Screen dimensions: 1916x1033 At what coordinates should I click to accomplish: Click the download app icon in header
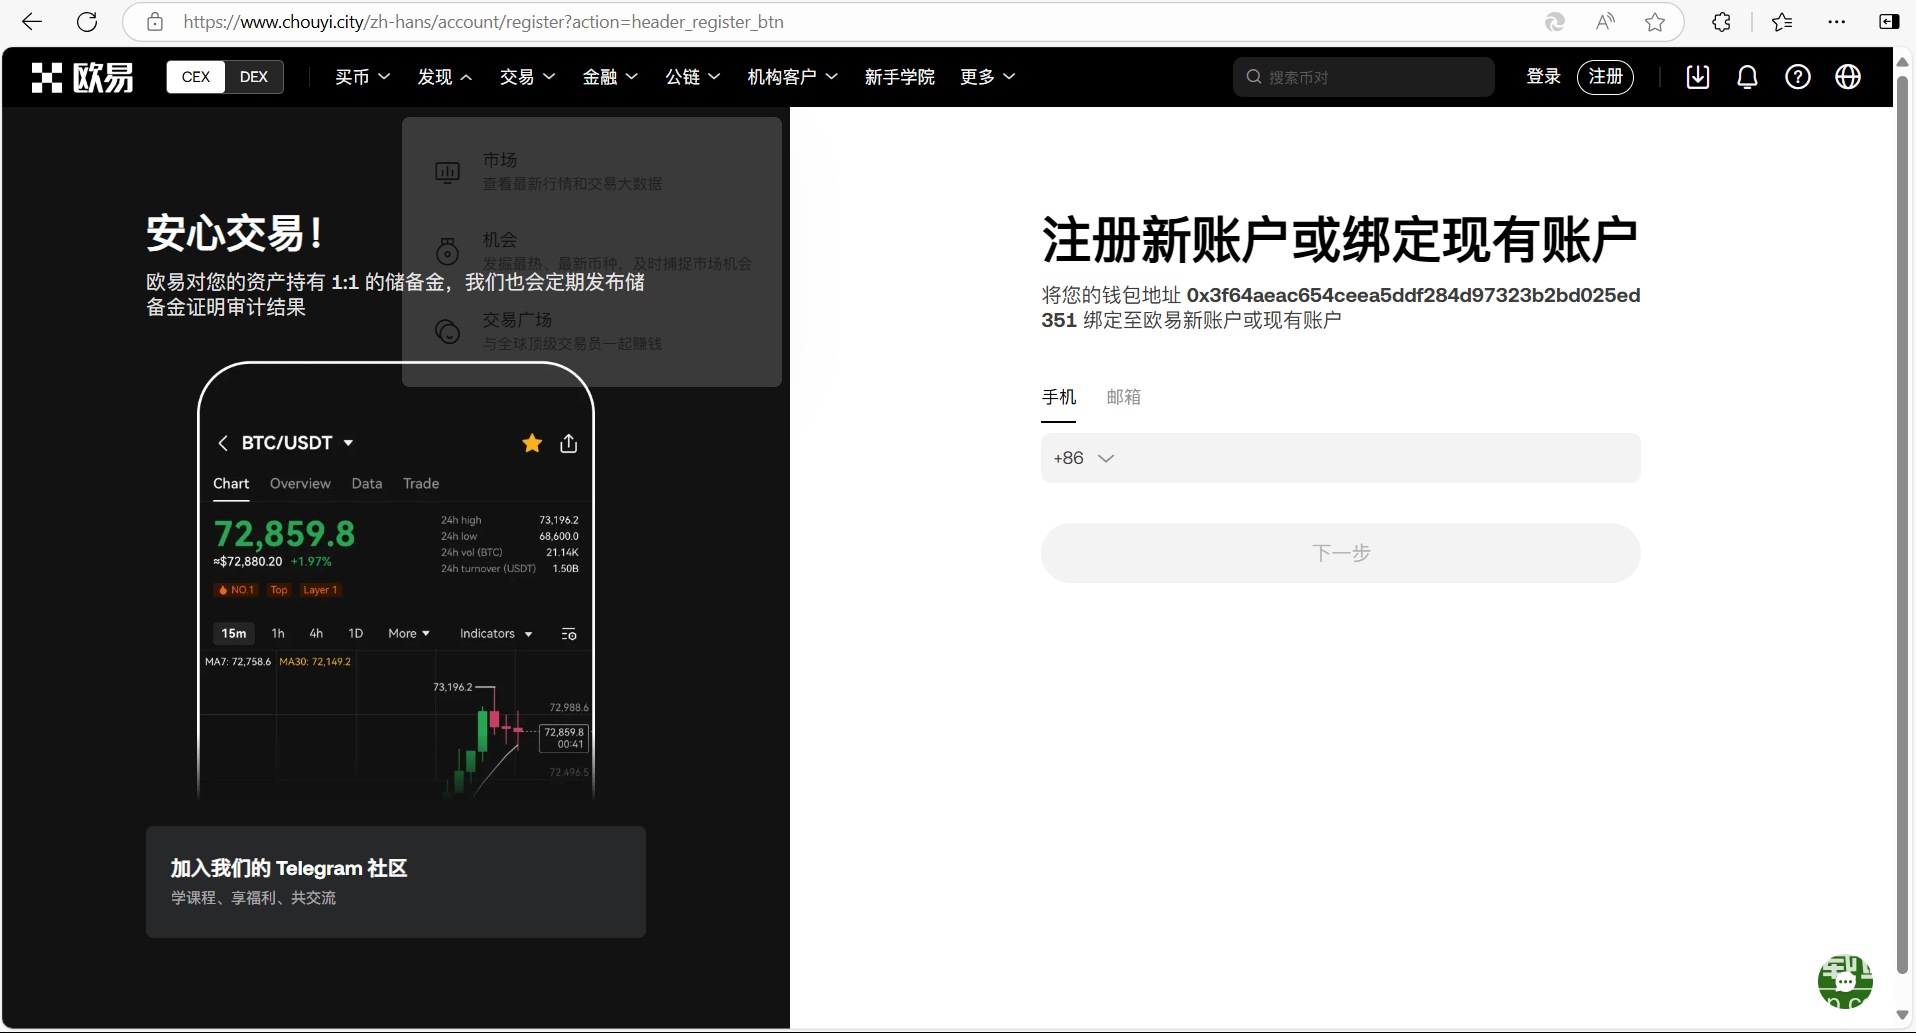point(1697,77)
